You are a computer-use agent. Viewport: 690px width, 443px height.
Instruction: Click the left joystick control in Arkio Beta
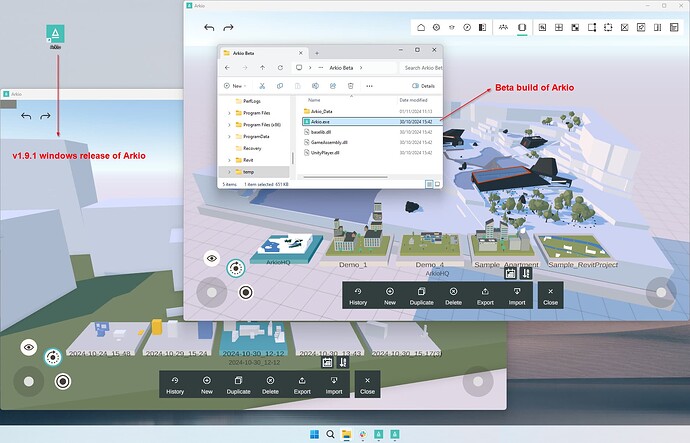(212, 293)
